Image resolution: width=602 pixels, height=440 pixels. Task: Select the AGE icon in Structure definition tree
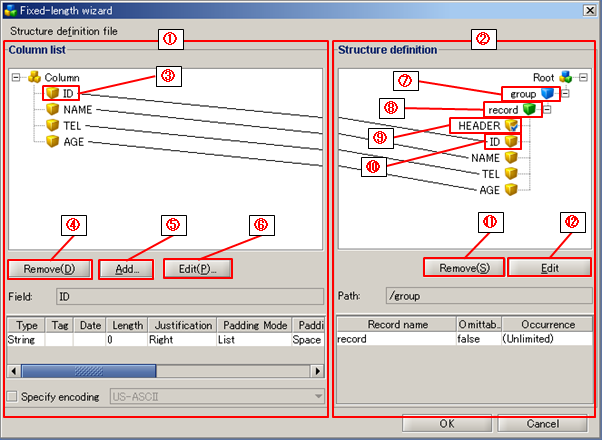pyautogui.click(x=511, y=189)
